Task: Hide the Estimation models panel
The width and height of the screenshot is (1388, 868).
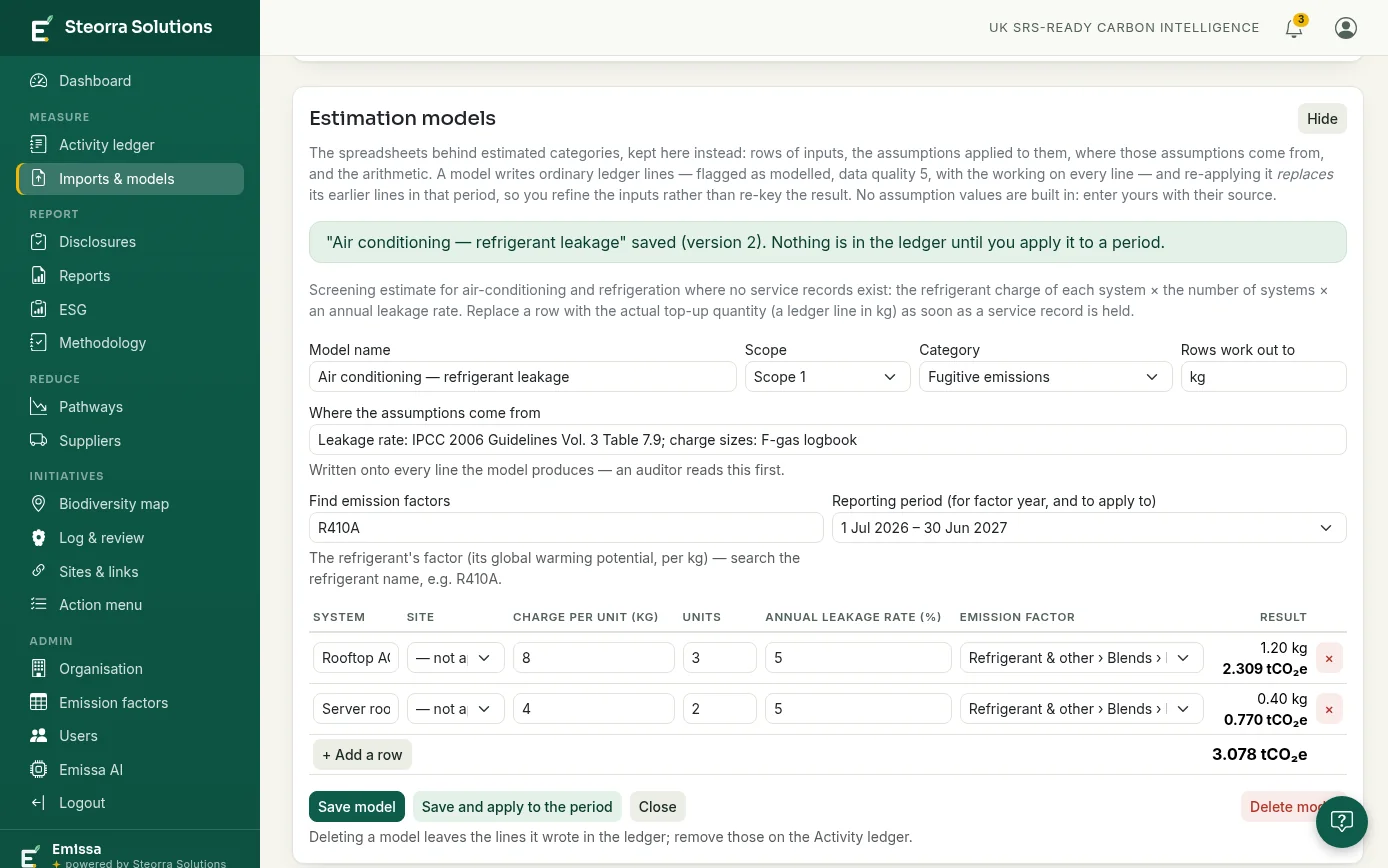Action: (x=1322, y=119)
